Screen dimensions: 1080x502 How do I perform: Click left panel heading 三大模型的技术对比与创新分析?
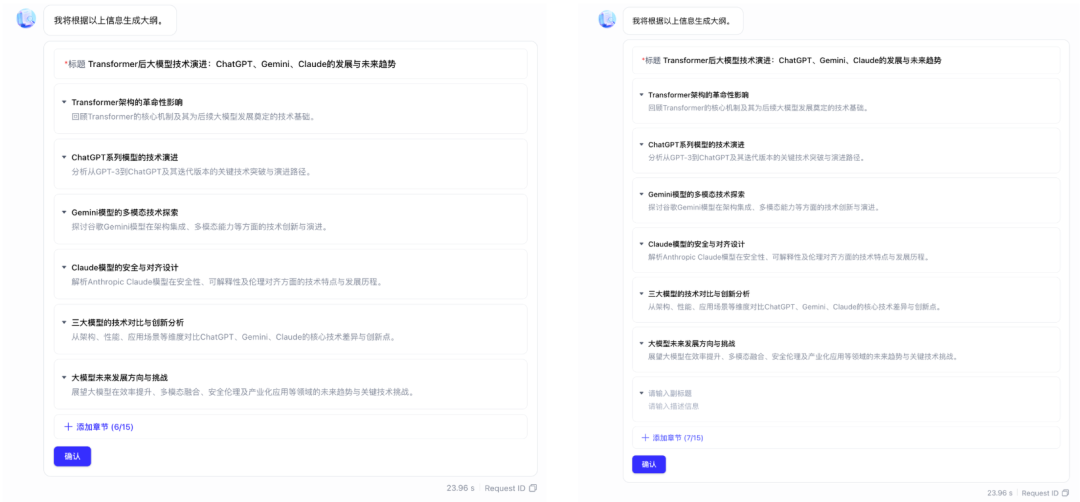(x=128, y=322)
